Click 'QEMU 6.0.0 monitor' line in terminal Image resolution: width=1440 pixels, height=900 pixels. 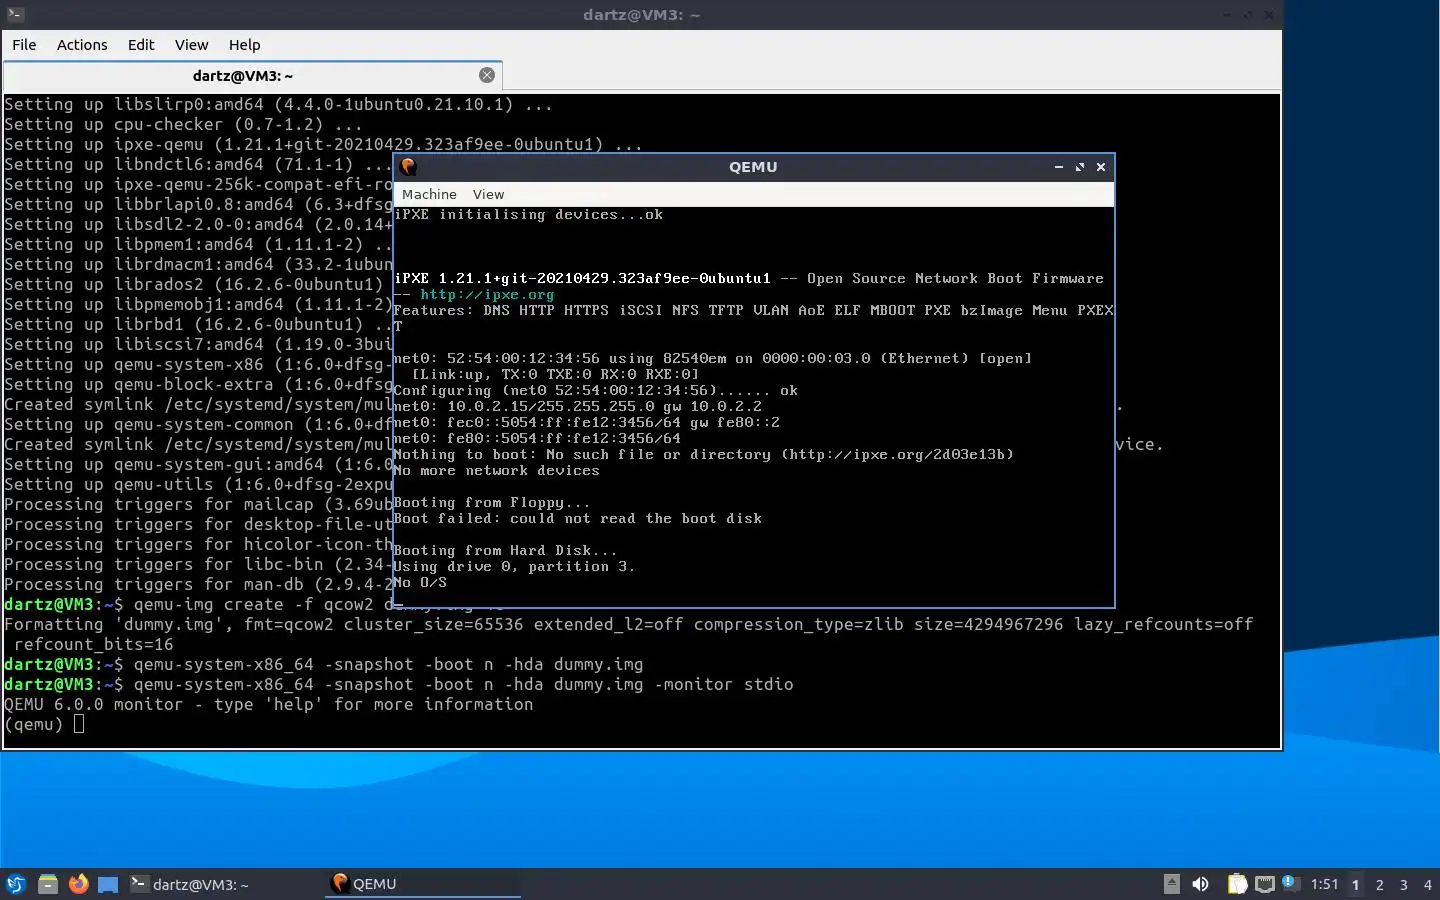click(x=268, y=704)
